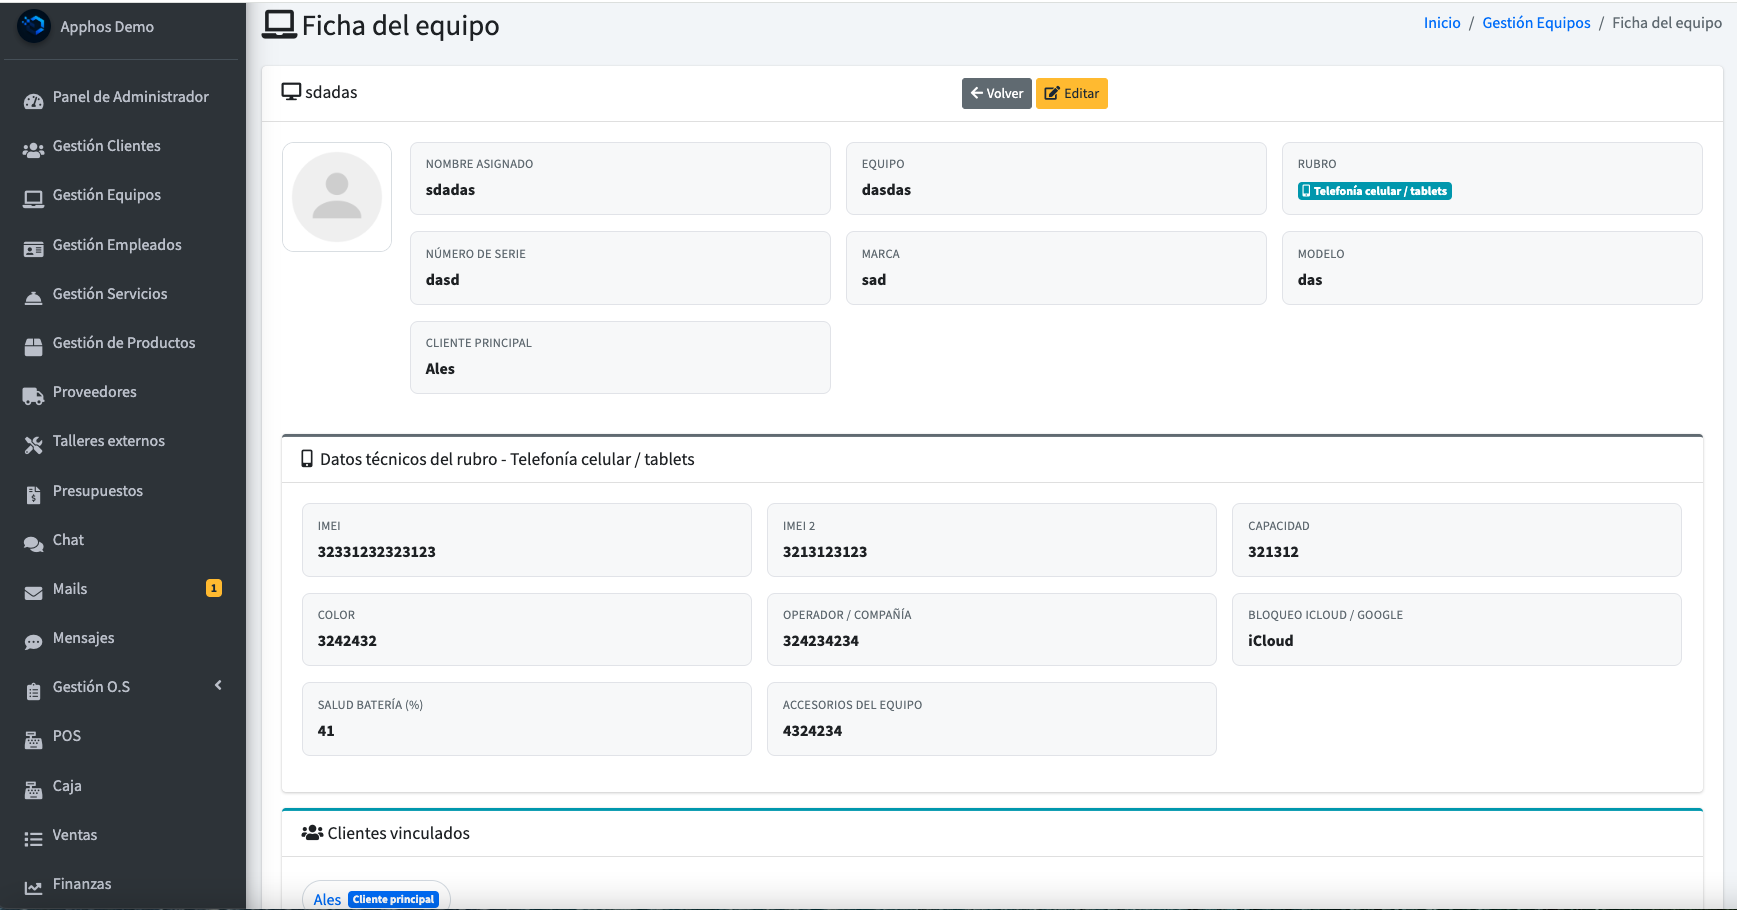Follow the Inicio breadcrumb link
This screenshot has width=1737, height=910.
click(1442, 23)
